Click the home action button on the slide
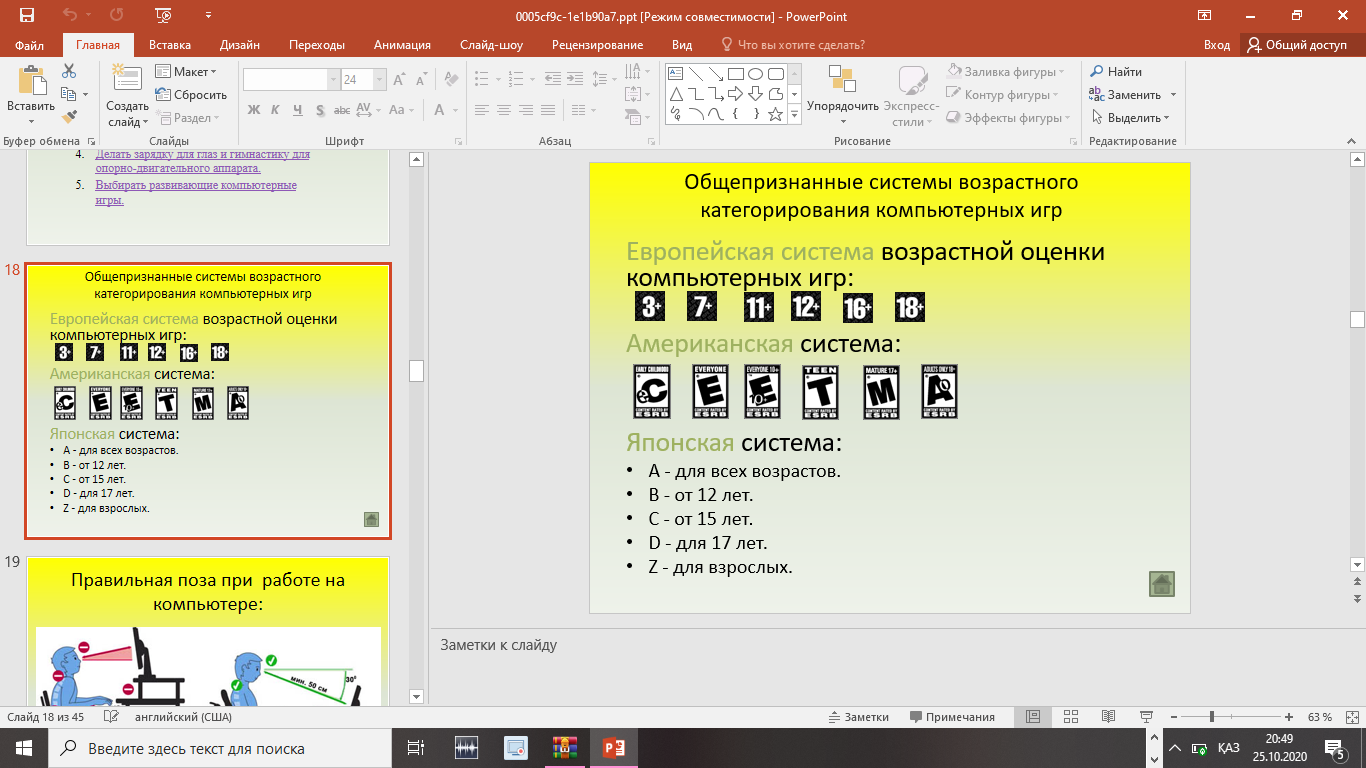 point(1162,584)
